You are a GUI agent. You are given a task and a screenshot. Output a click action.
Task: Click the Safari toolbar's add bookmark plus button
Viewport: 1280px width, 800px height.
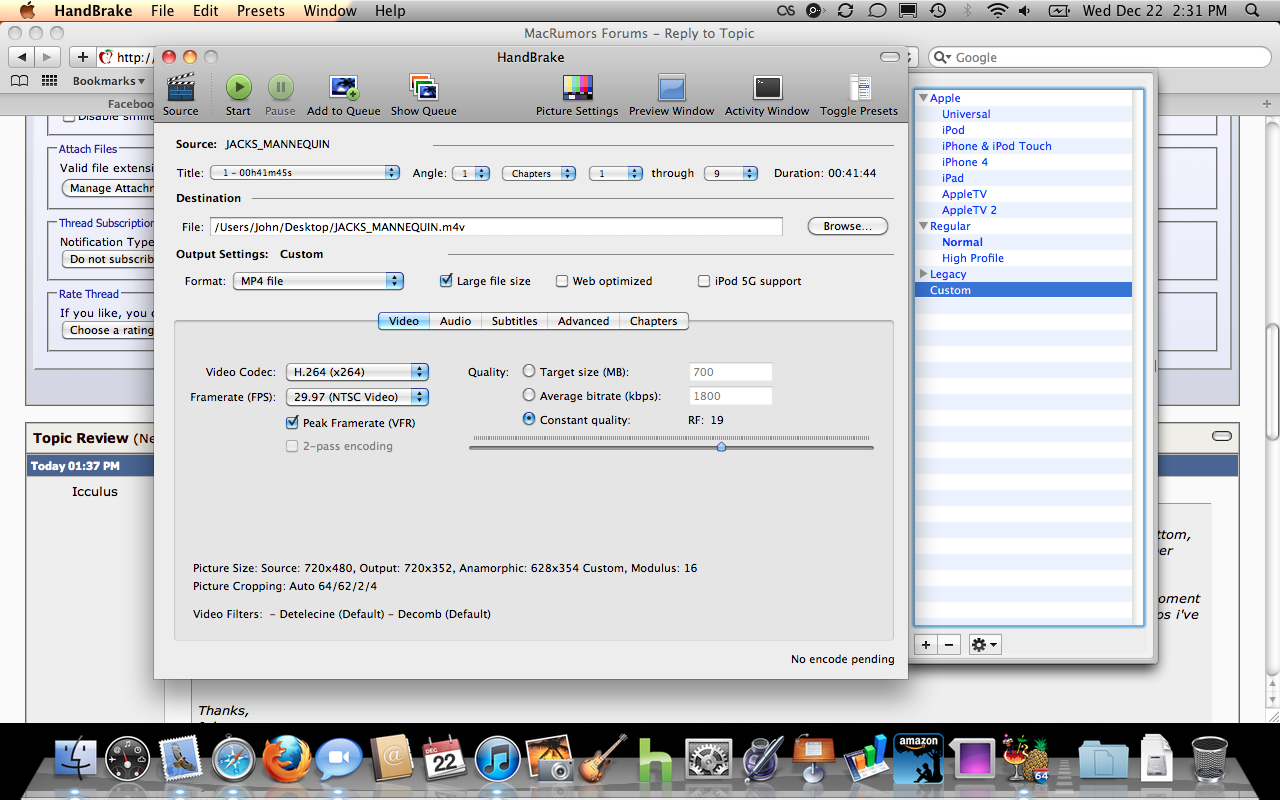[83, 57]
